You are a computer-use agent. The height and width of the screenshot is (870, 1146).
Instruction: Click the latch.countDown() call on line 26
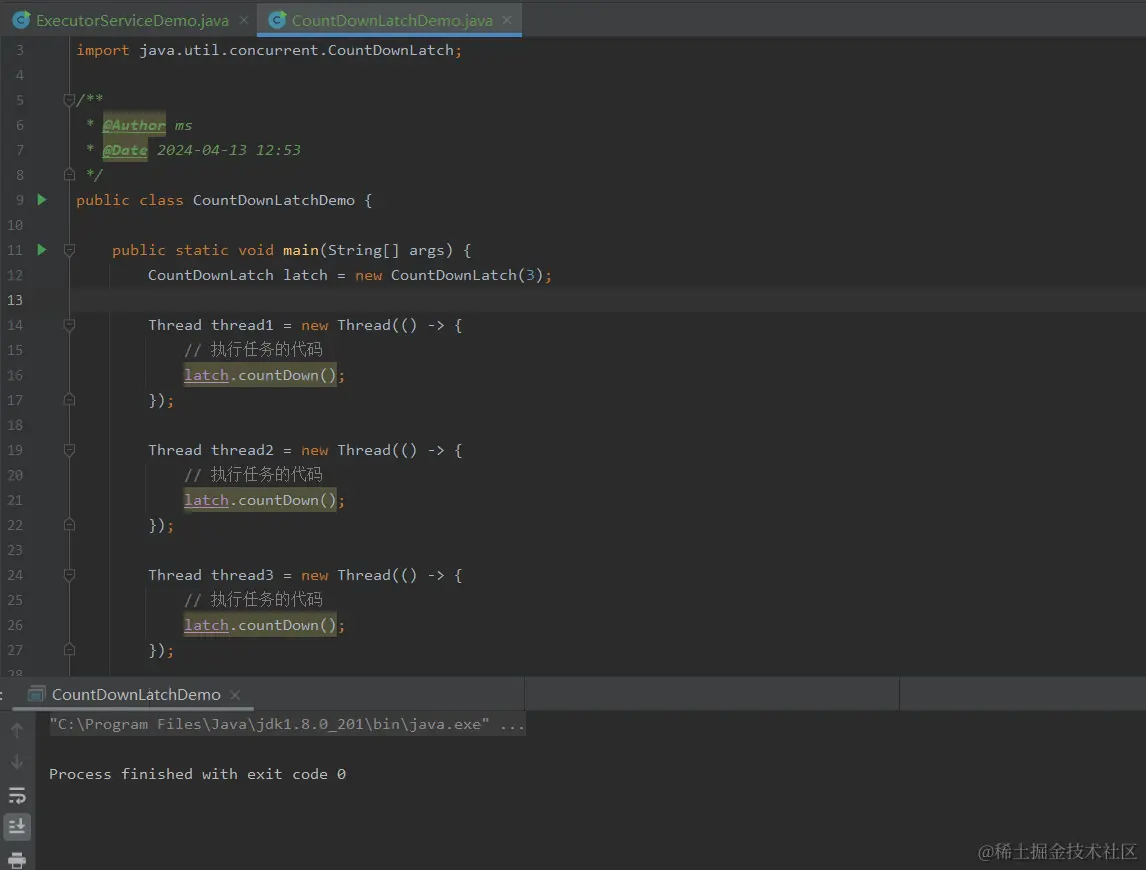coord(259,625)
